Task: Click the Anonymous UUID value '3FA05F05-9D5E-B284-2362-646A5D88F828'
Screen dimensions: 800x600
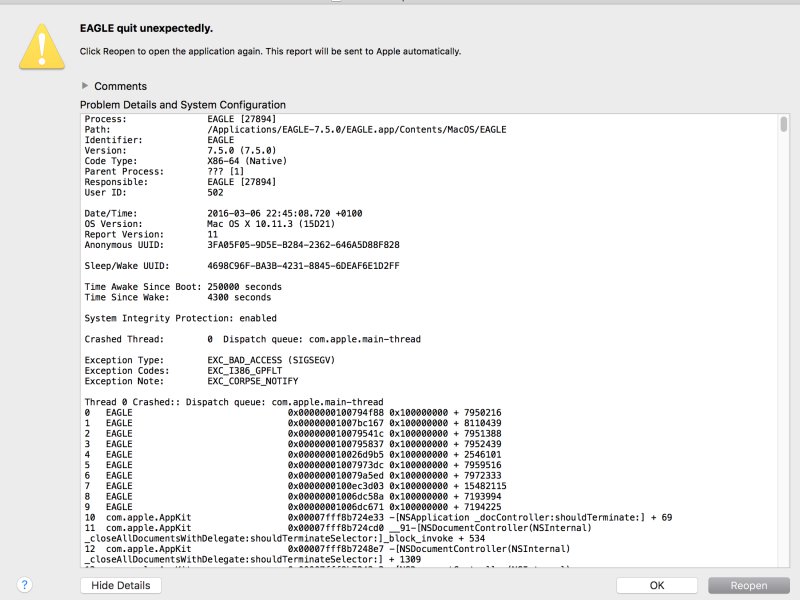Action: click(303, 245)
